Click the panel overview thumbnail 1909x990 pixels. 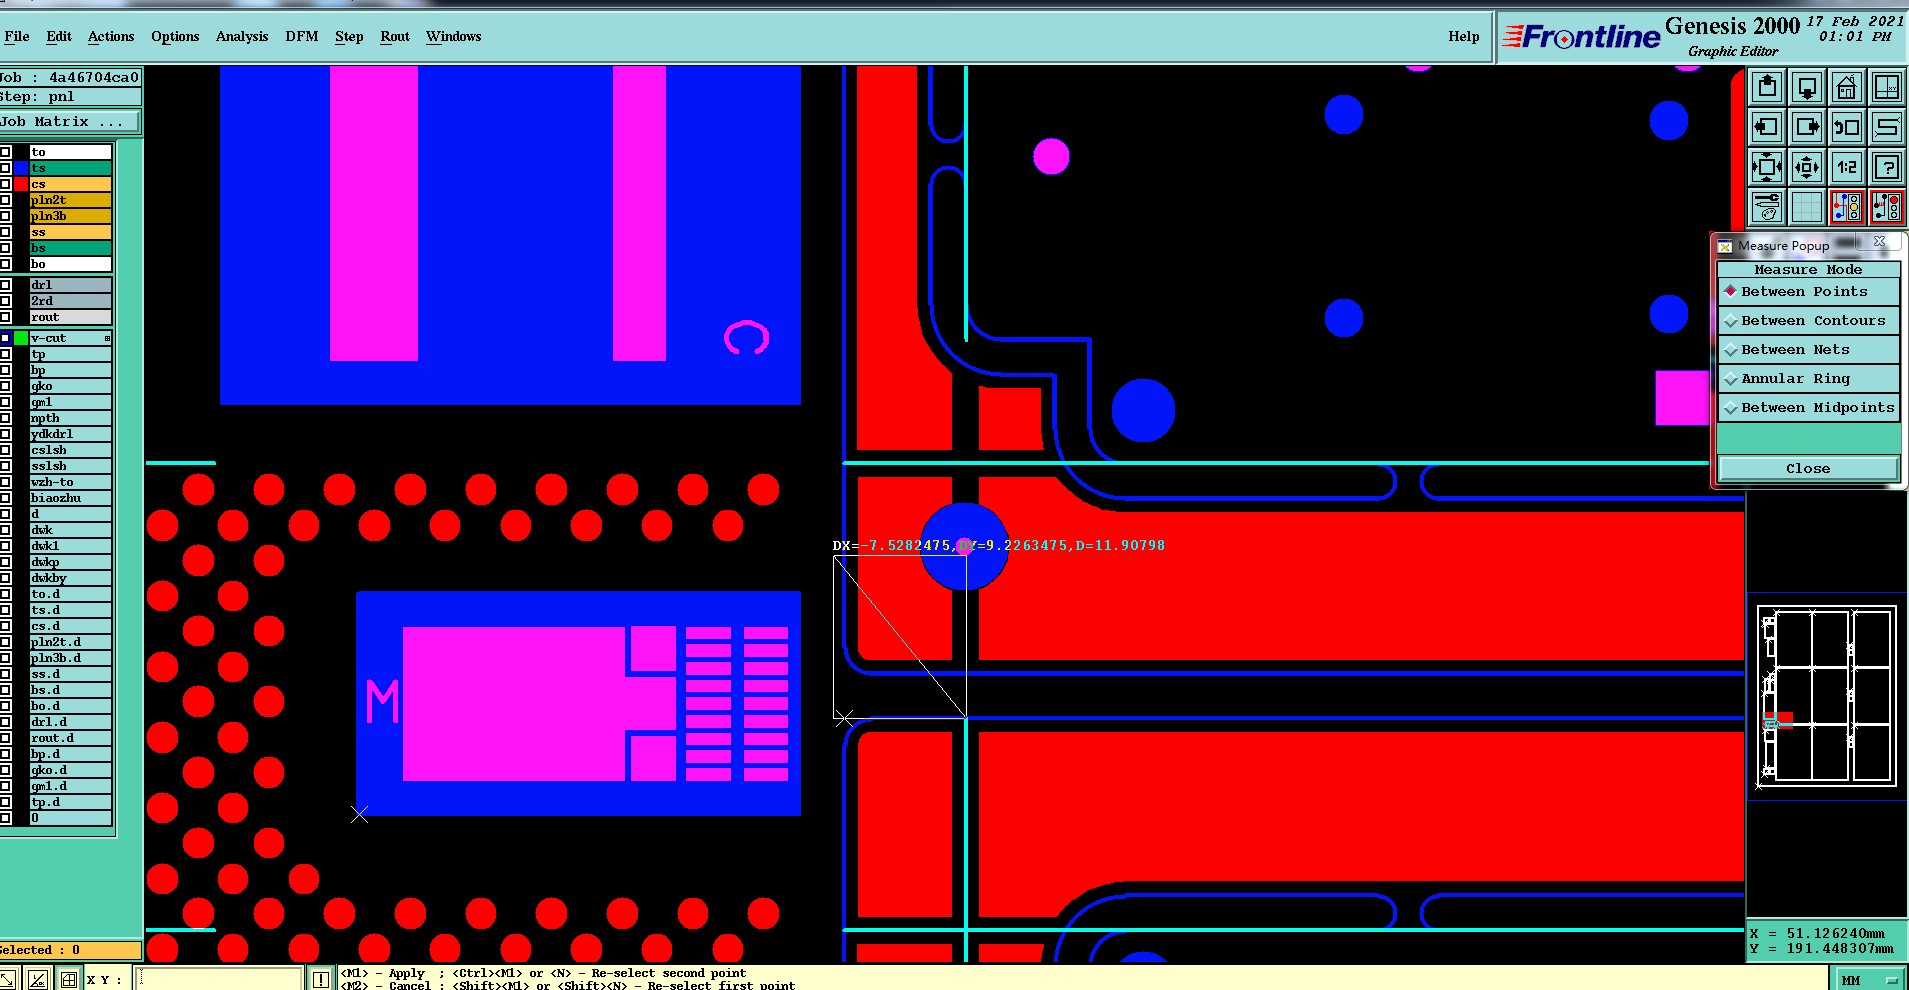coord(1827,697)
